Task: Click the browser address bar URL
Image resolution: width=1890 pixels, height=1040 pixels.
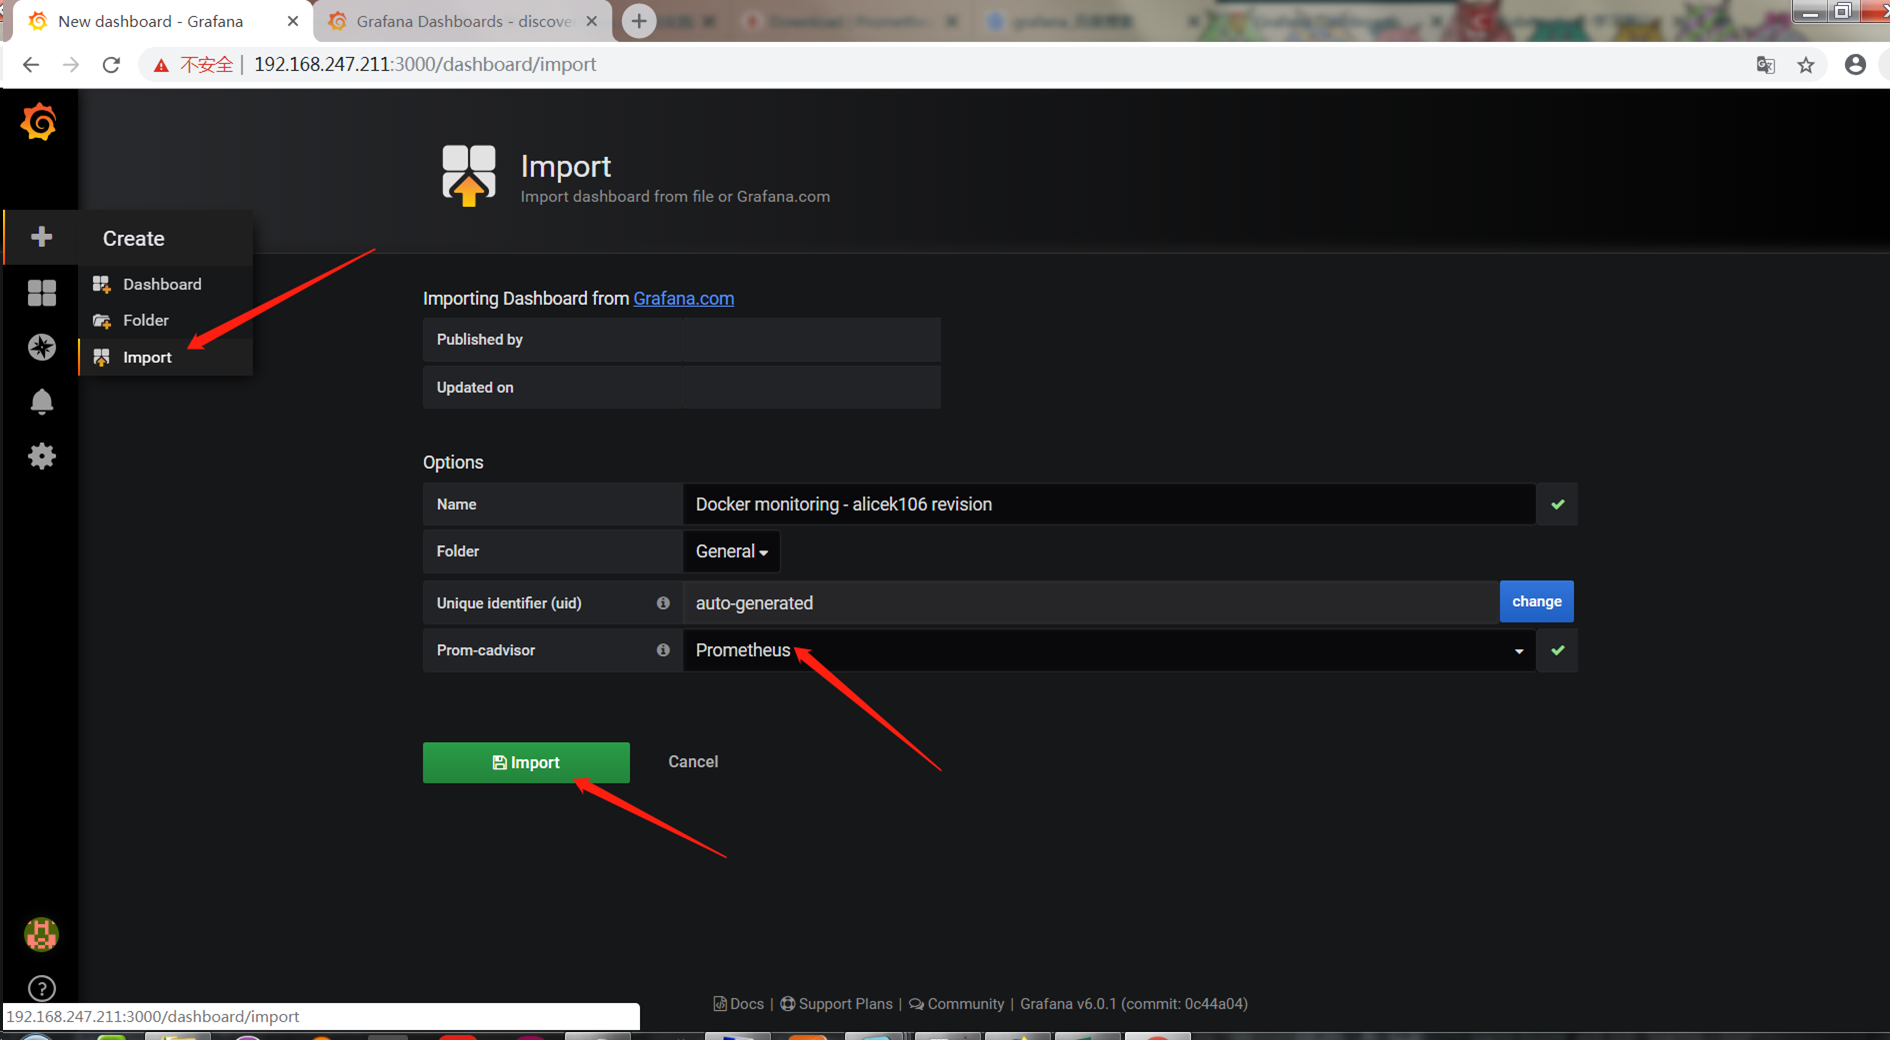Action: (x=425, y=65)
